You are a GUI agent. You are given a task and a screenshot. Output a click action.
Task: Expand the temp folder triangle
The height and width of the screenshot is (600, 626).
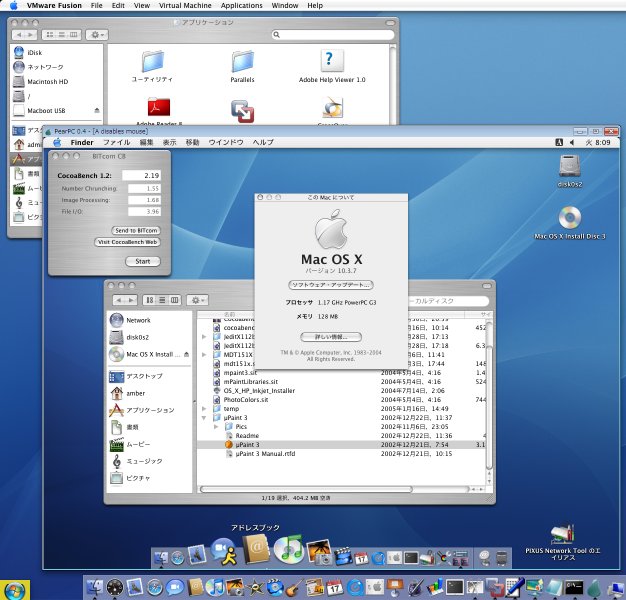(x=204, y=409)
